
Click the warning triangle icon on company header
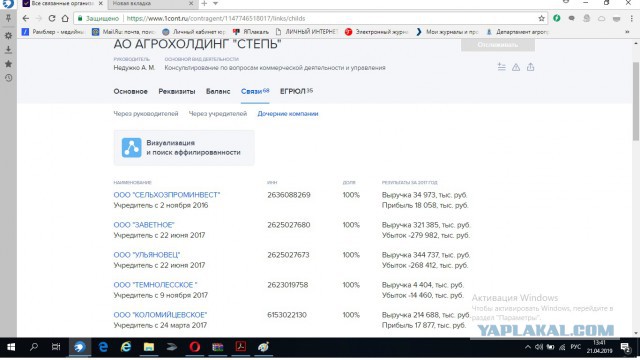point(516,67)
